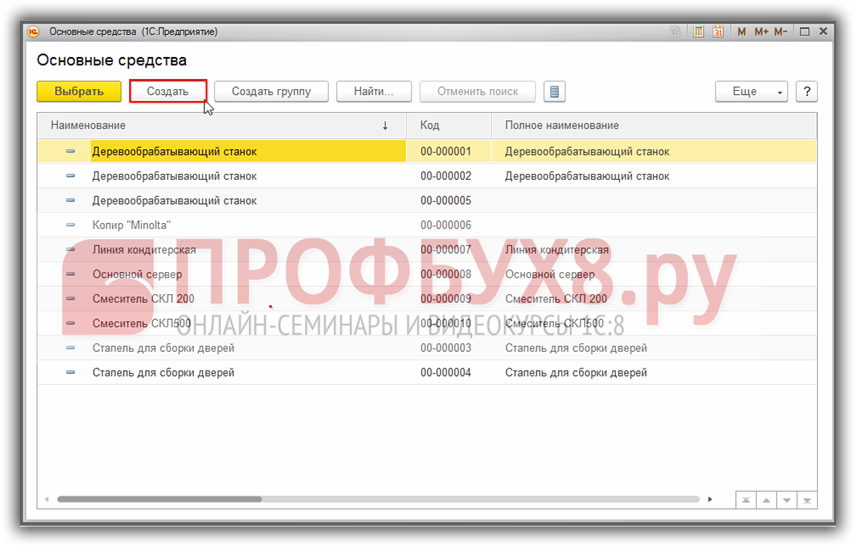Screen dimensions: 856x547
Task: Jump to the first row of the list
Action: point(745,500)
